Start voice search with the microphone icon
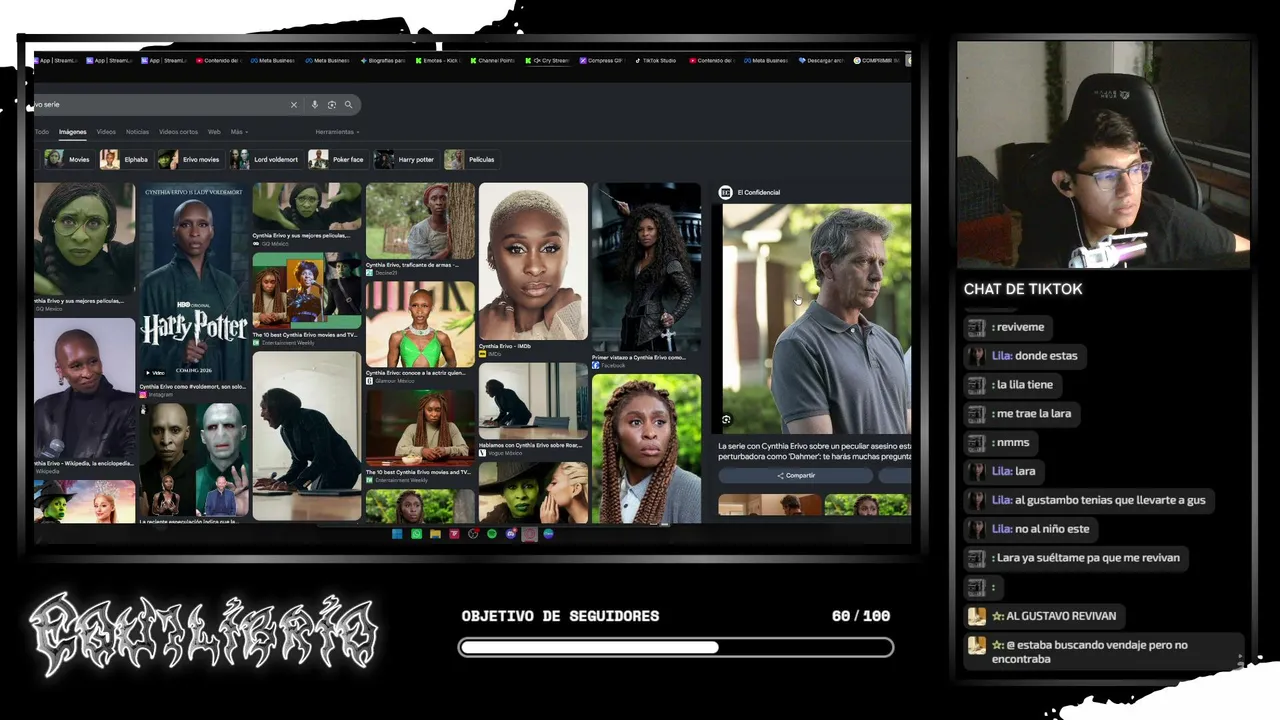Screen dimensions: 1280x720 point(315,104)
